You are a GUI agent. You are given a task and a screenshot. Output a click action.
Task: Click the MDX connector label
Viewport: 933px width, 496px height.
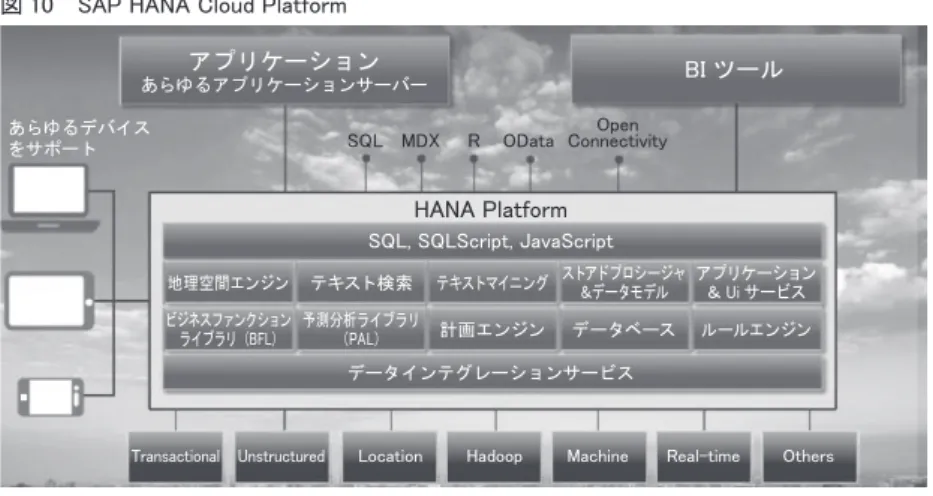(x=420, y=141)
